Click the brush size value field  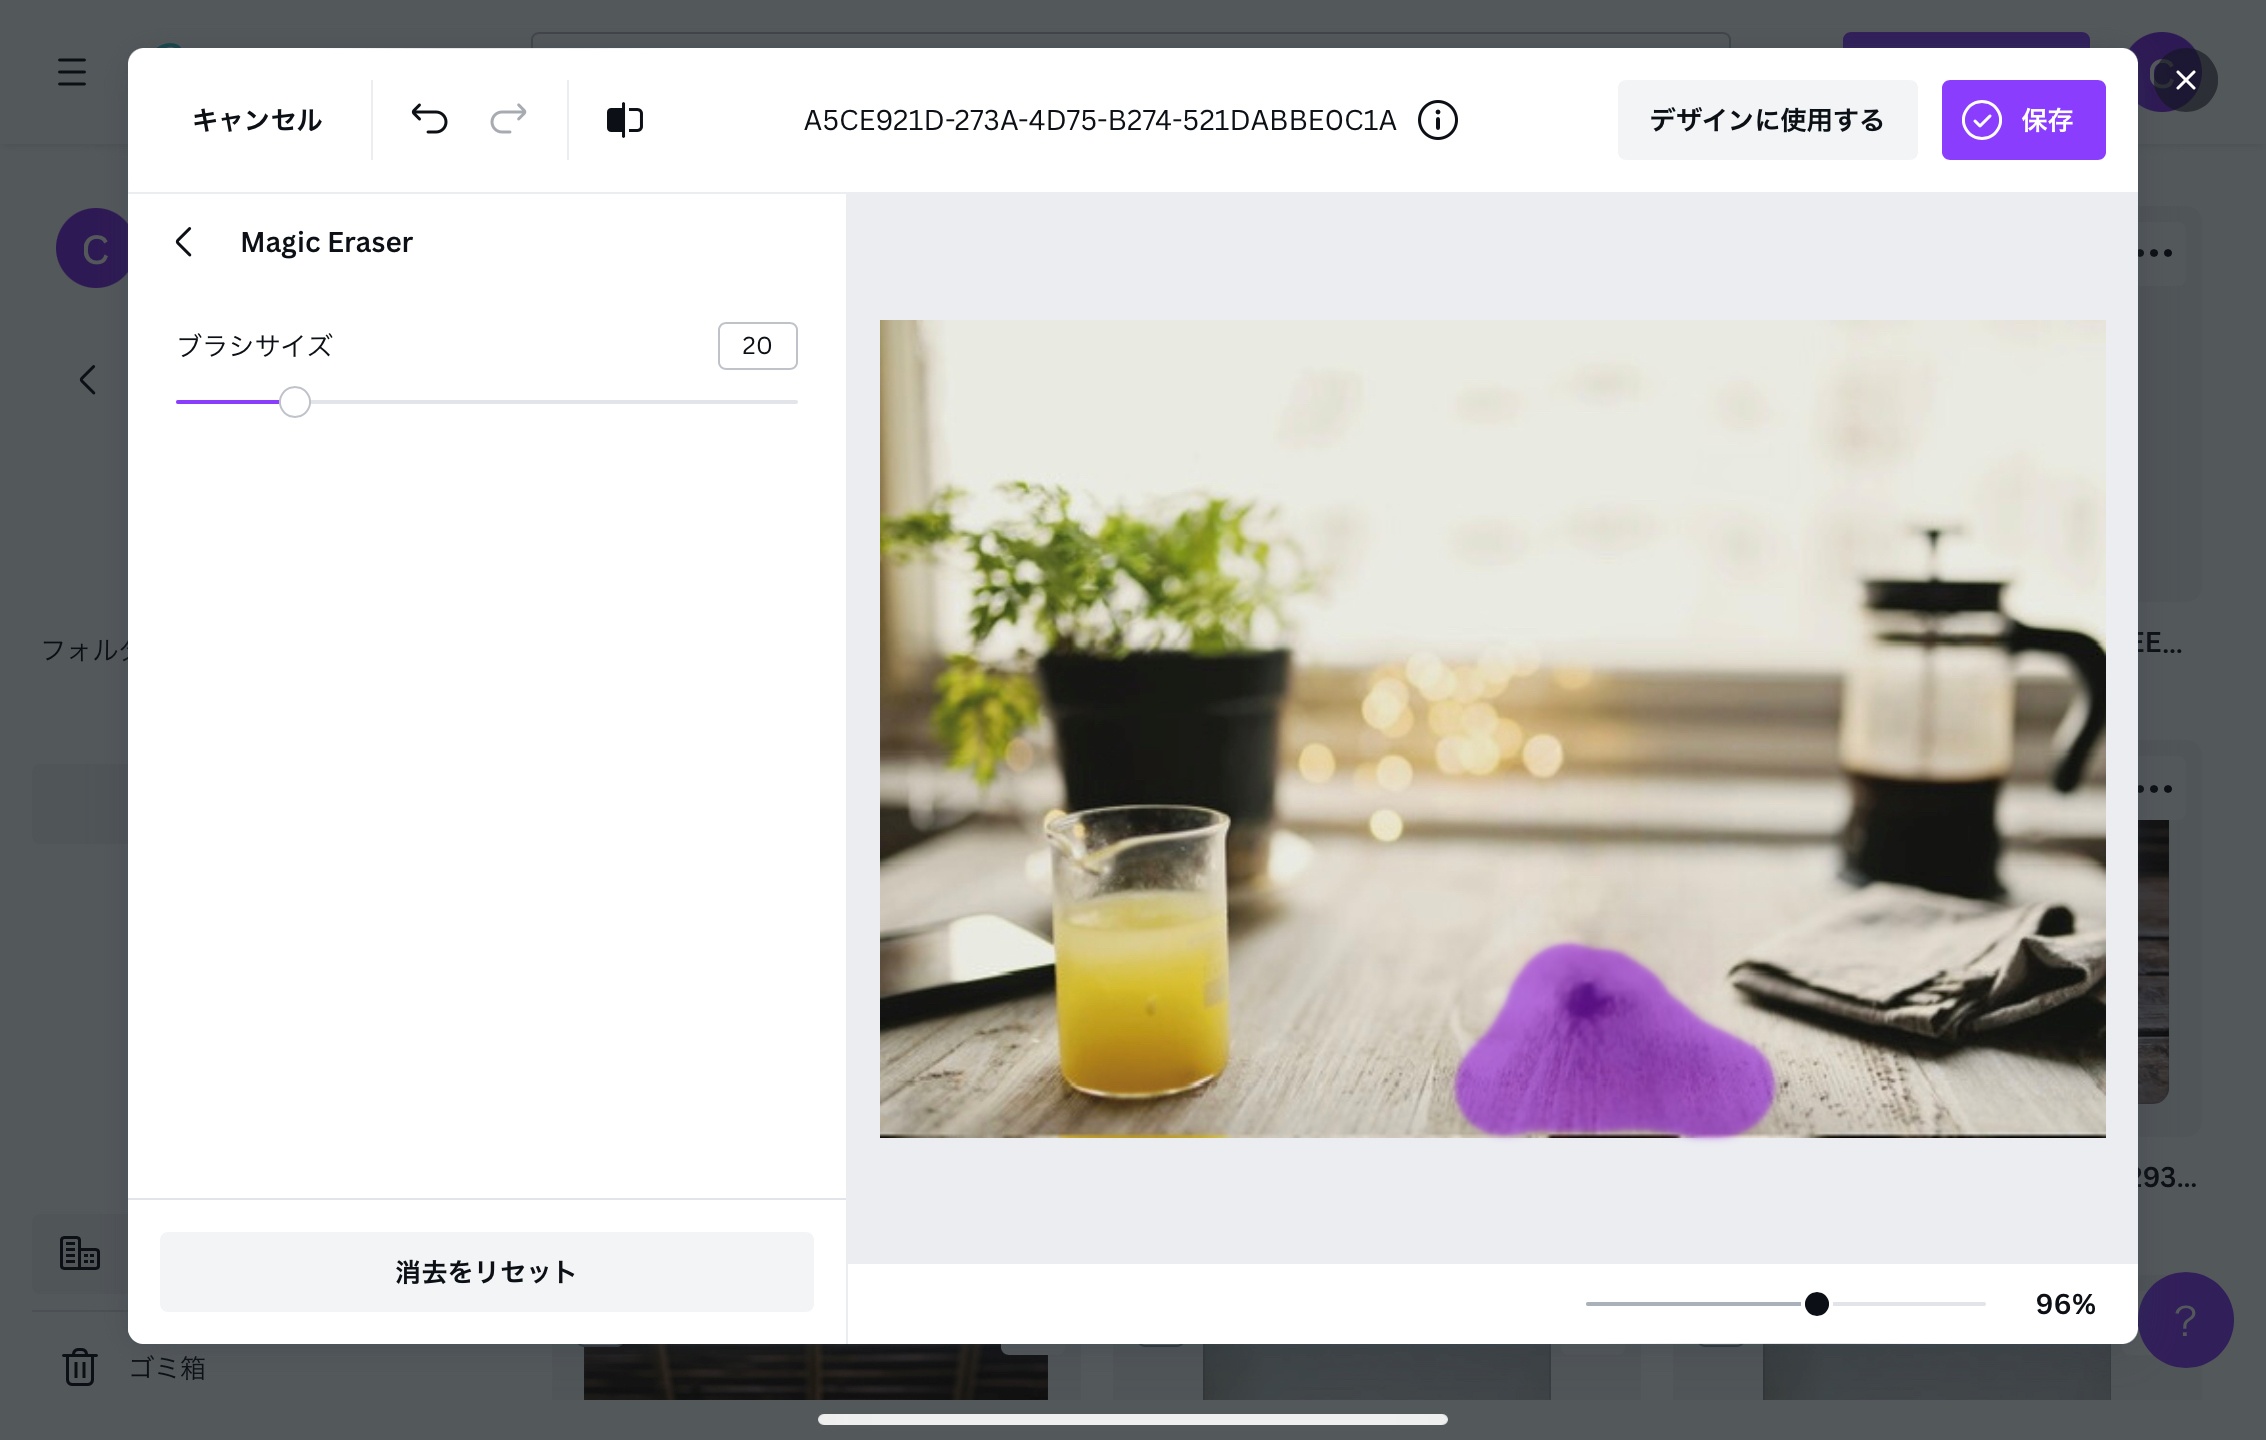pos(757,346)
